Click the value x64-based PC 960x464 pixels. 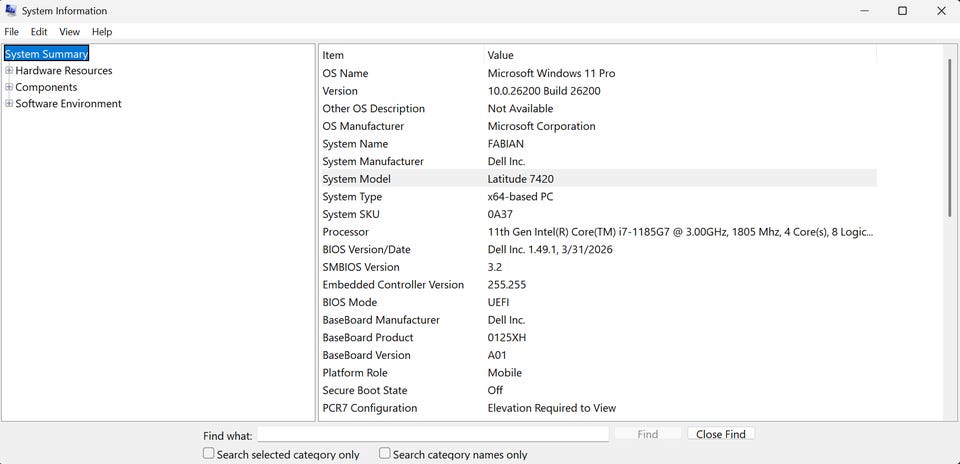[520, 196]
